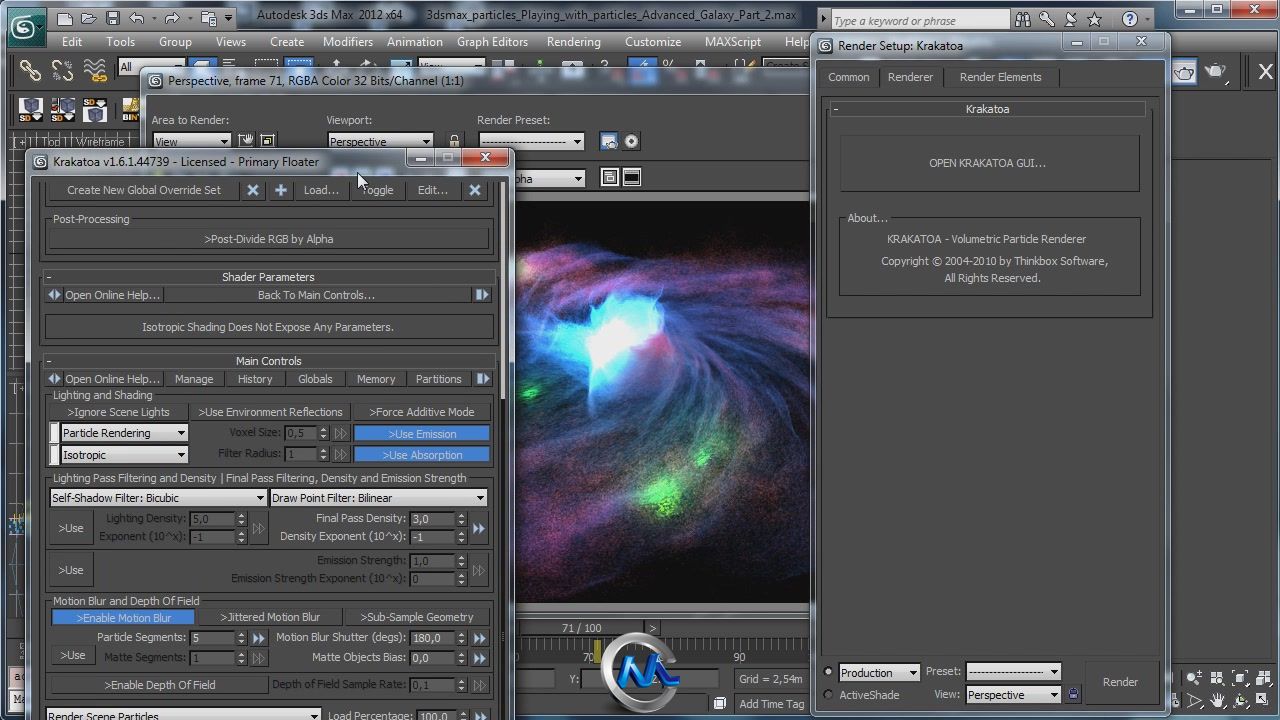Click double-arrow preset icon beside Final Pass Density
This screenshot has width=1280, height=720.
pos(479,528)
